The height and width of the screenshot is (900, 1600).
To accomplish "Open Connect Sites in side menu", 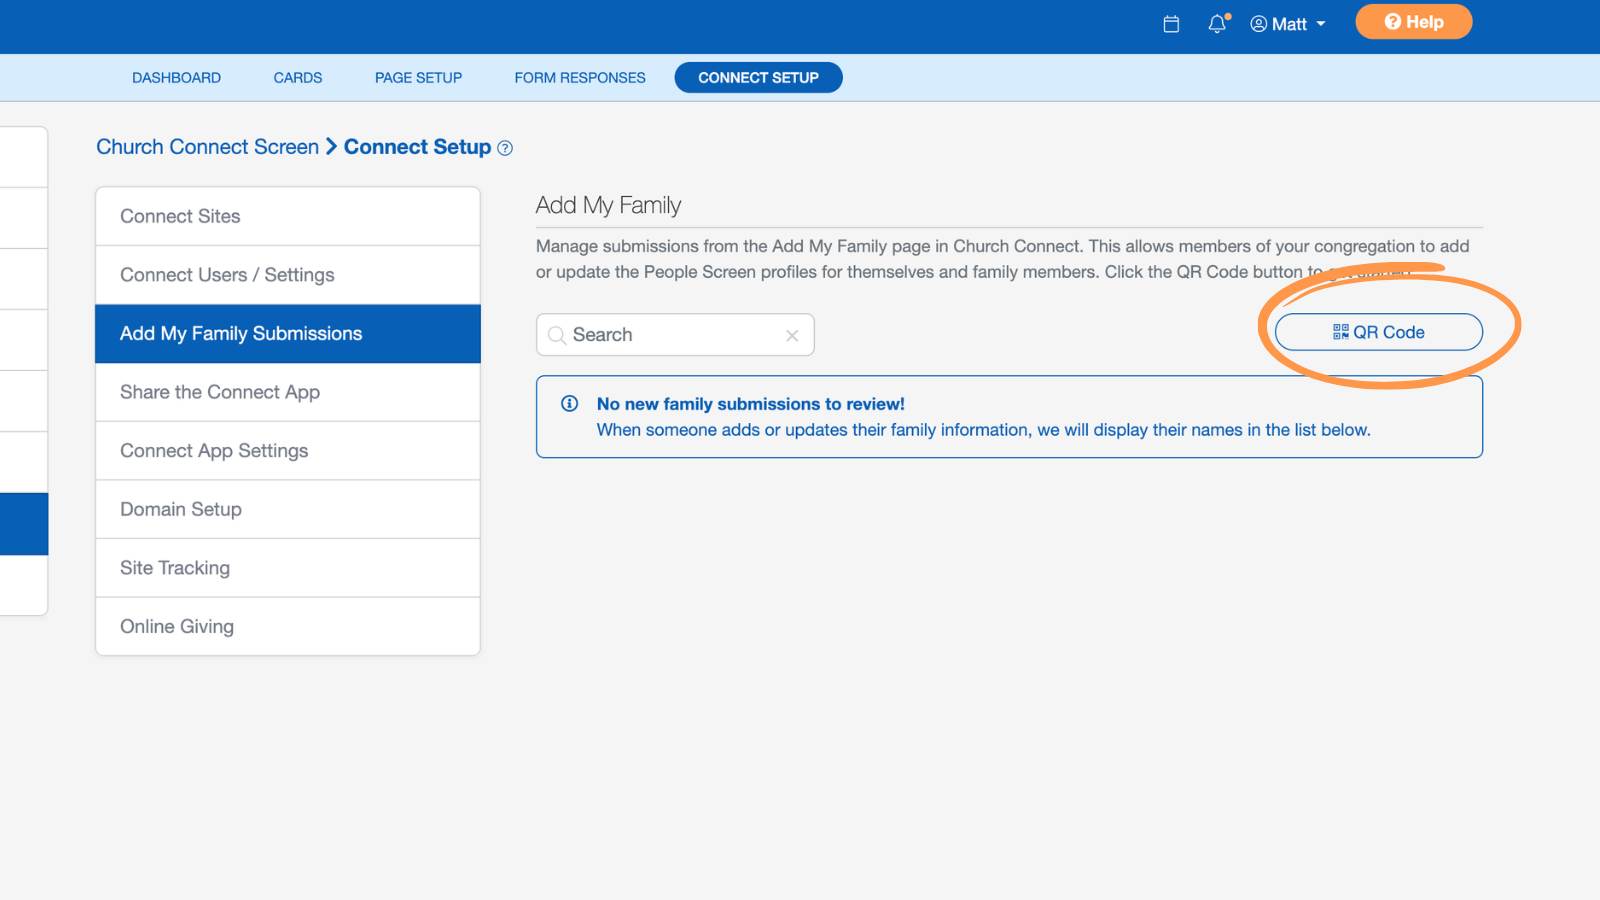I will [288, 216].
